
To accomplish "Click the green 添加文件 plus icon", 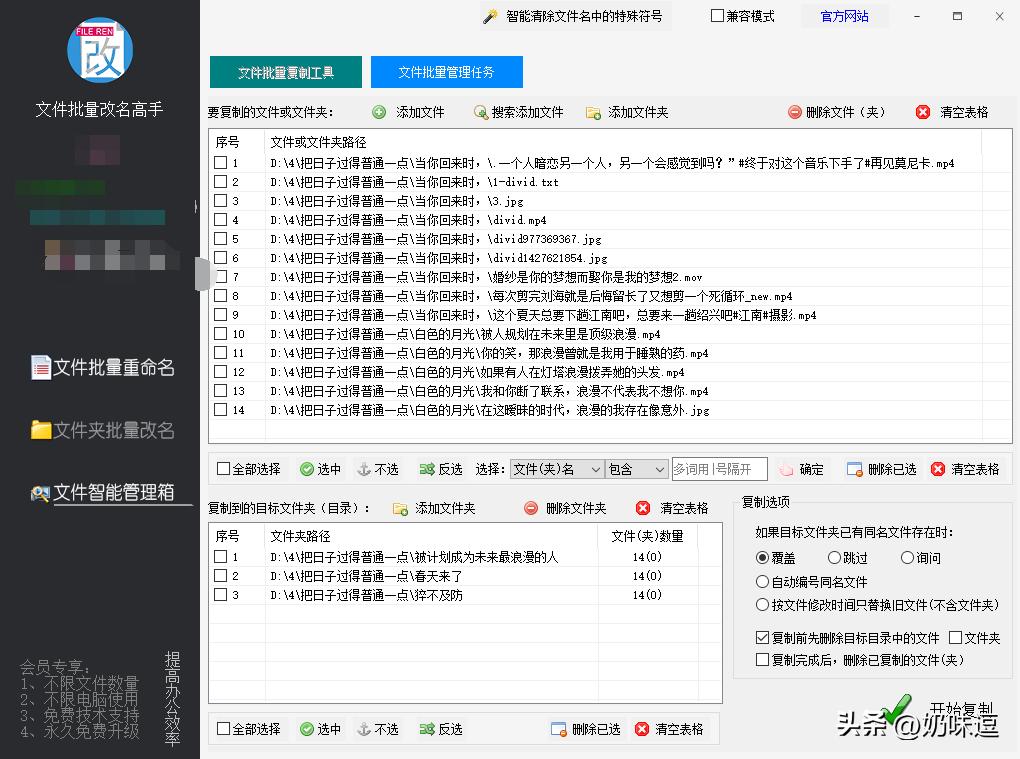I will (379, 112).
